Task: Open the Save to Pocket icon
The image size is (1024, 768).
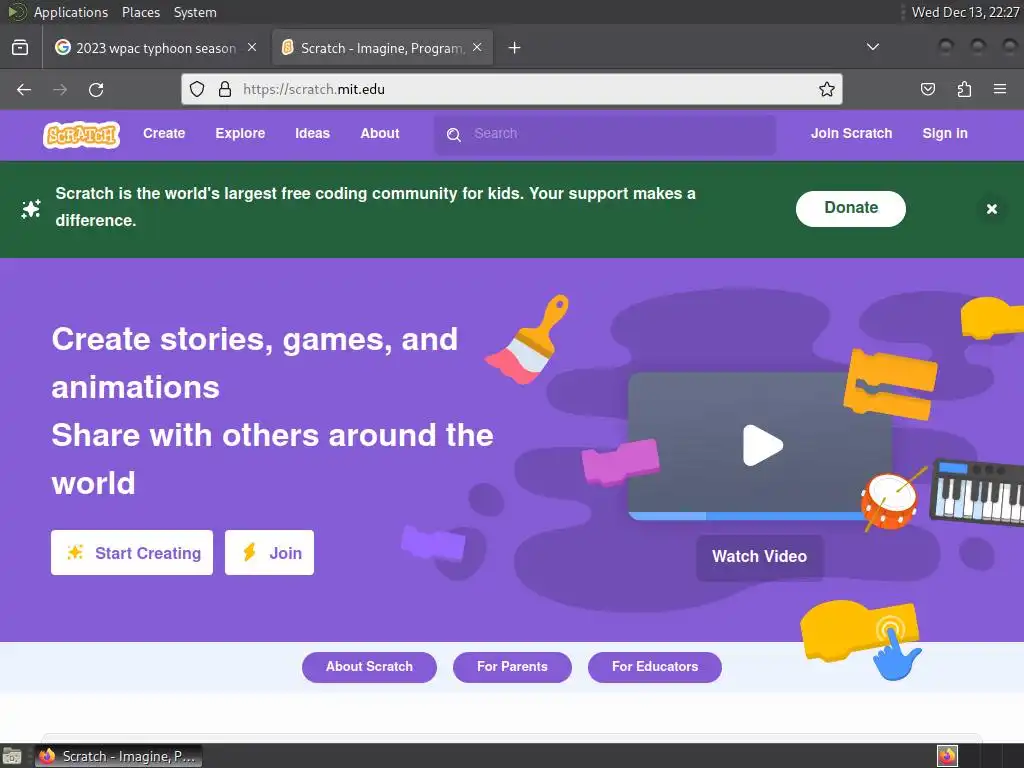Action: point(928,89)
